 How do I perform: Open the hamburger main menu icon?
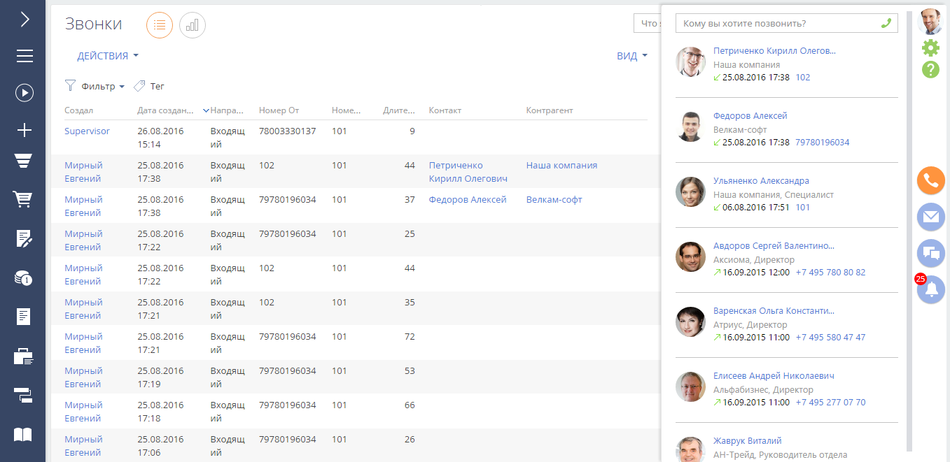(x=24, y=56)
